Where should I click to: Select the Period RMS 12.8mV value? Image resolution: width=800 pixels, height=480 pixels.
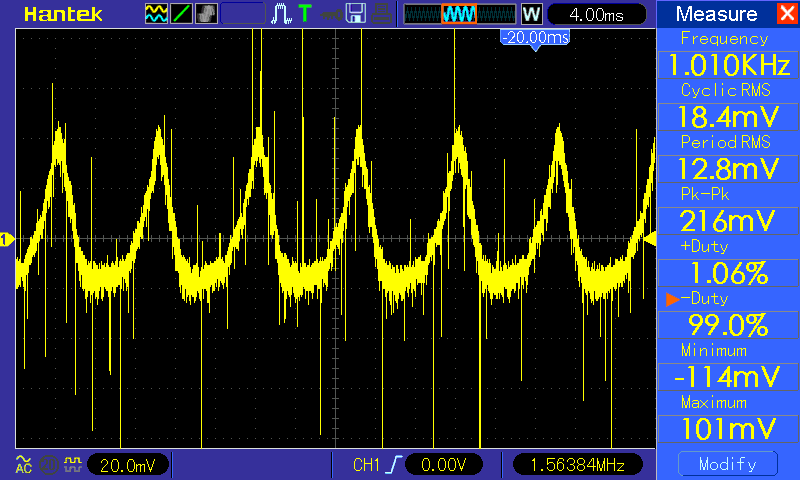point(728,169)
